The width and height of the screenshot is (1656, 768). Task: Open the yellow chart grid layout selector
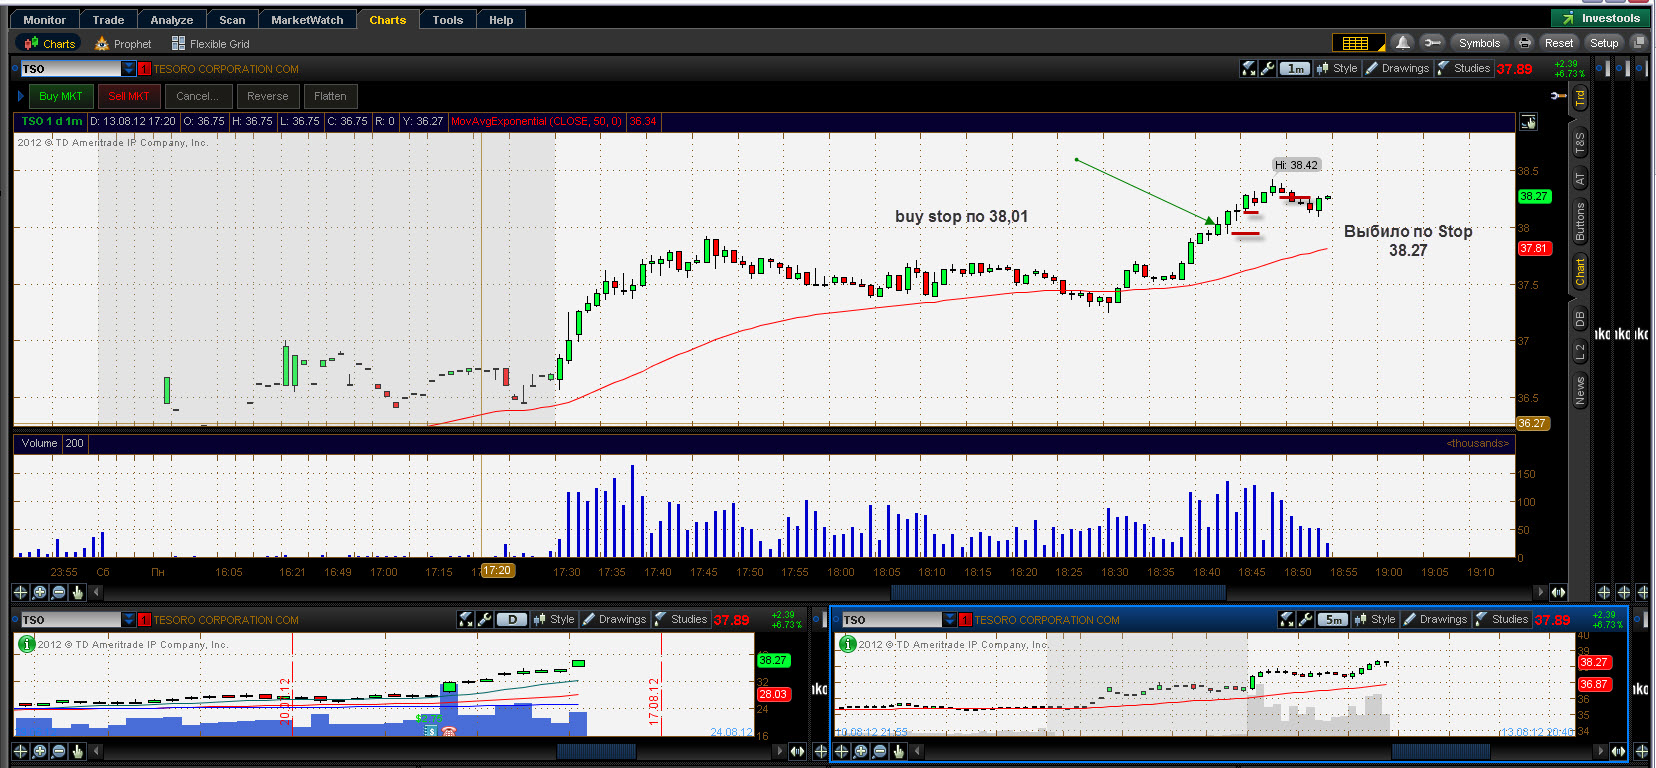[x=1358, y=42]
